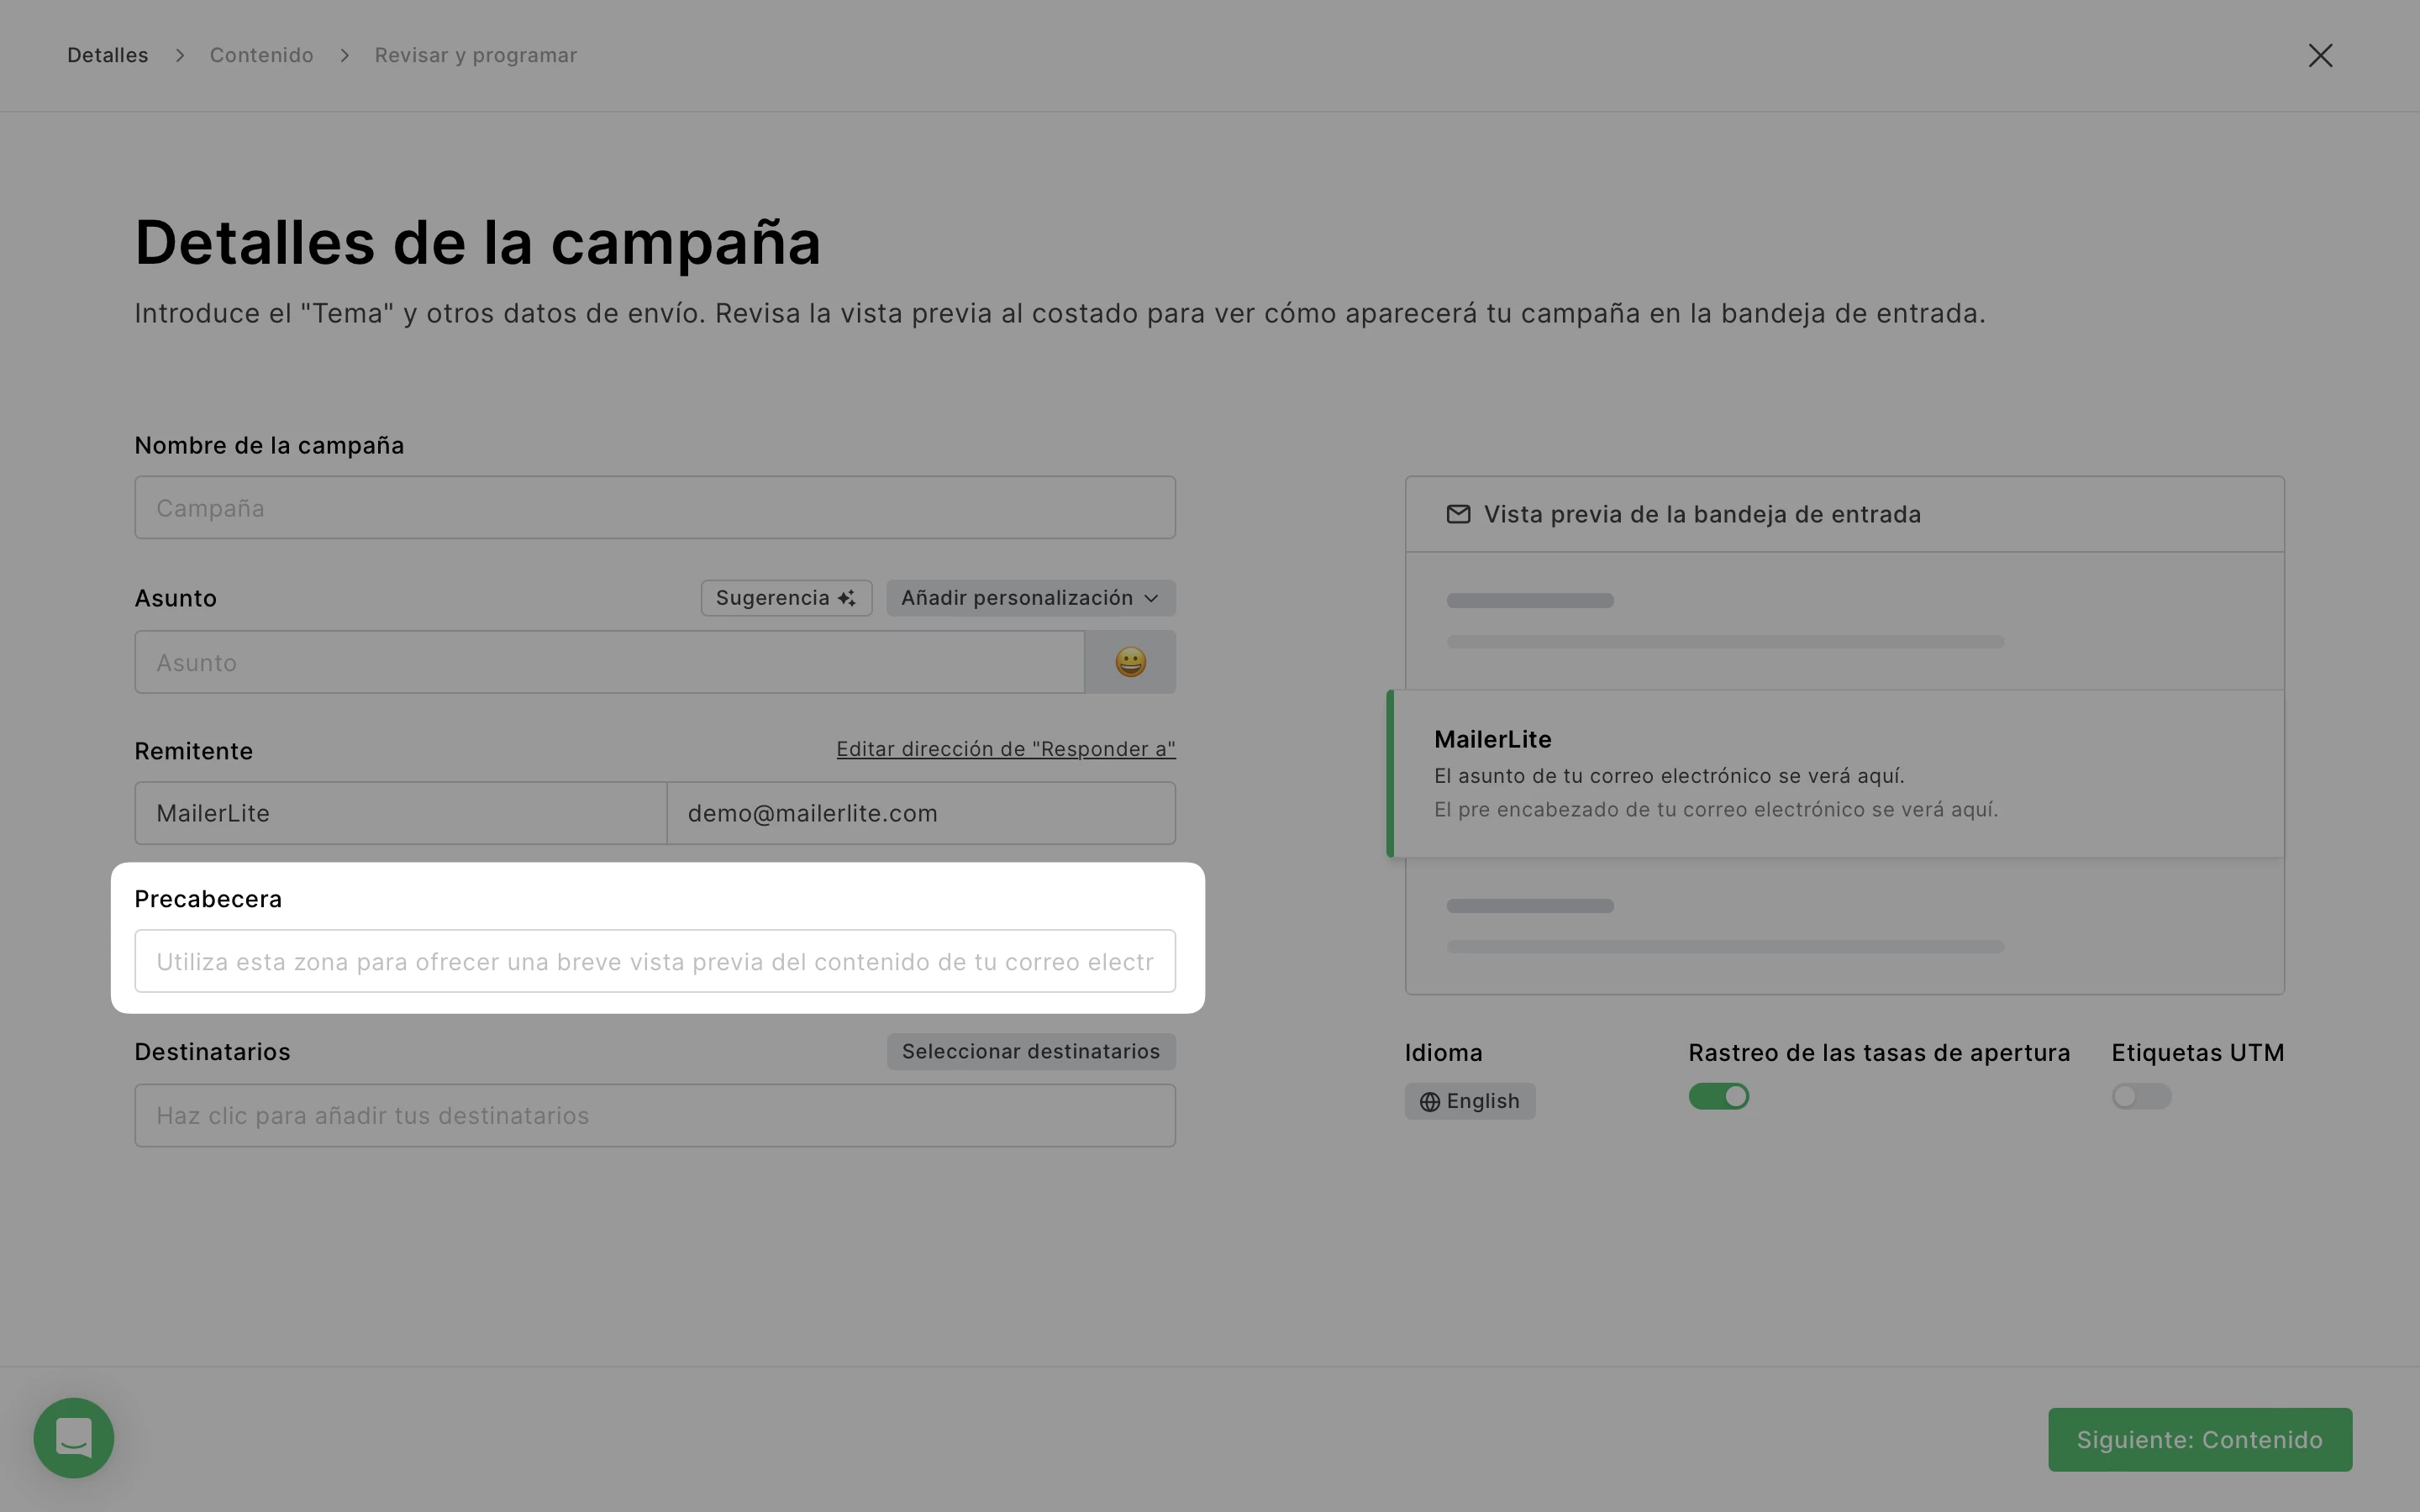This screenshot has width=2420, height=1512.
Task: Focus the Precabecera input field
Action: 655,961
